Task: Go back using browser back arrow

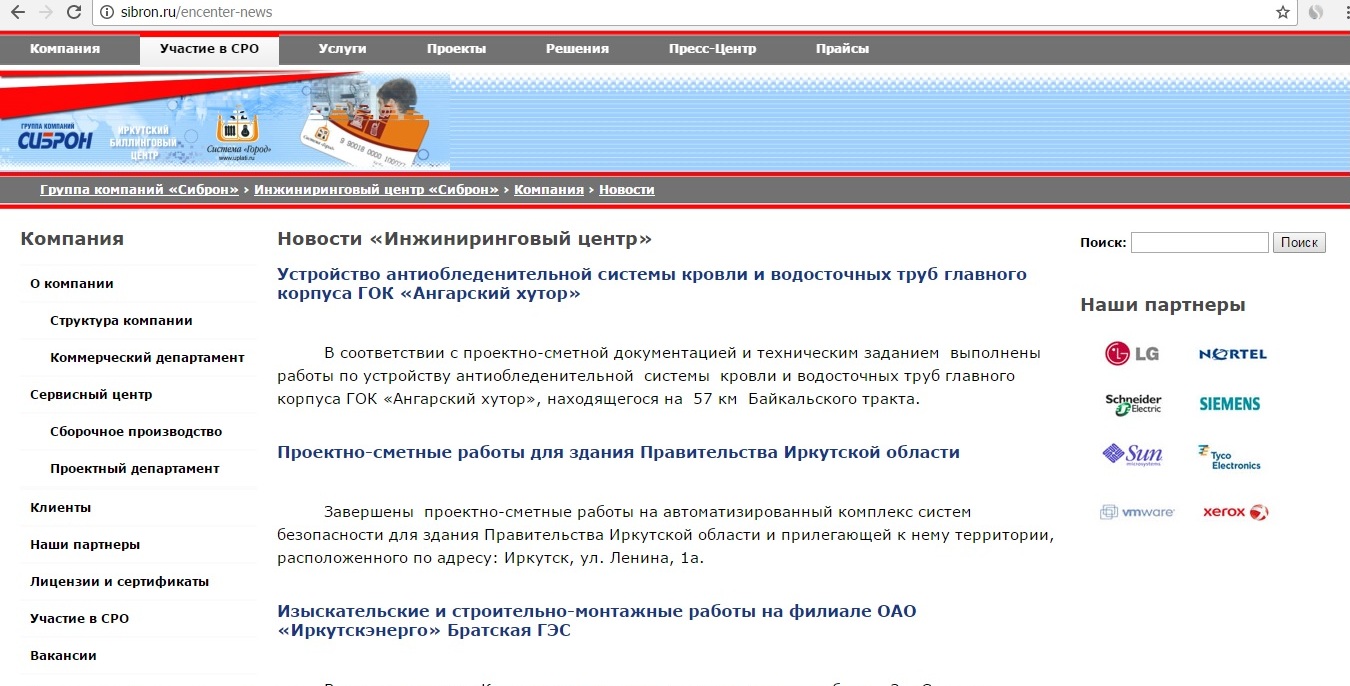Action: click(17, 12)
